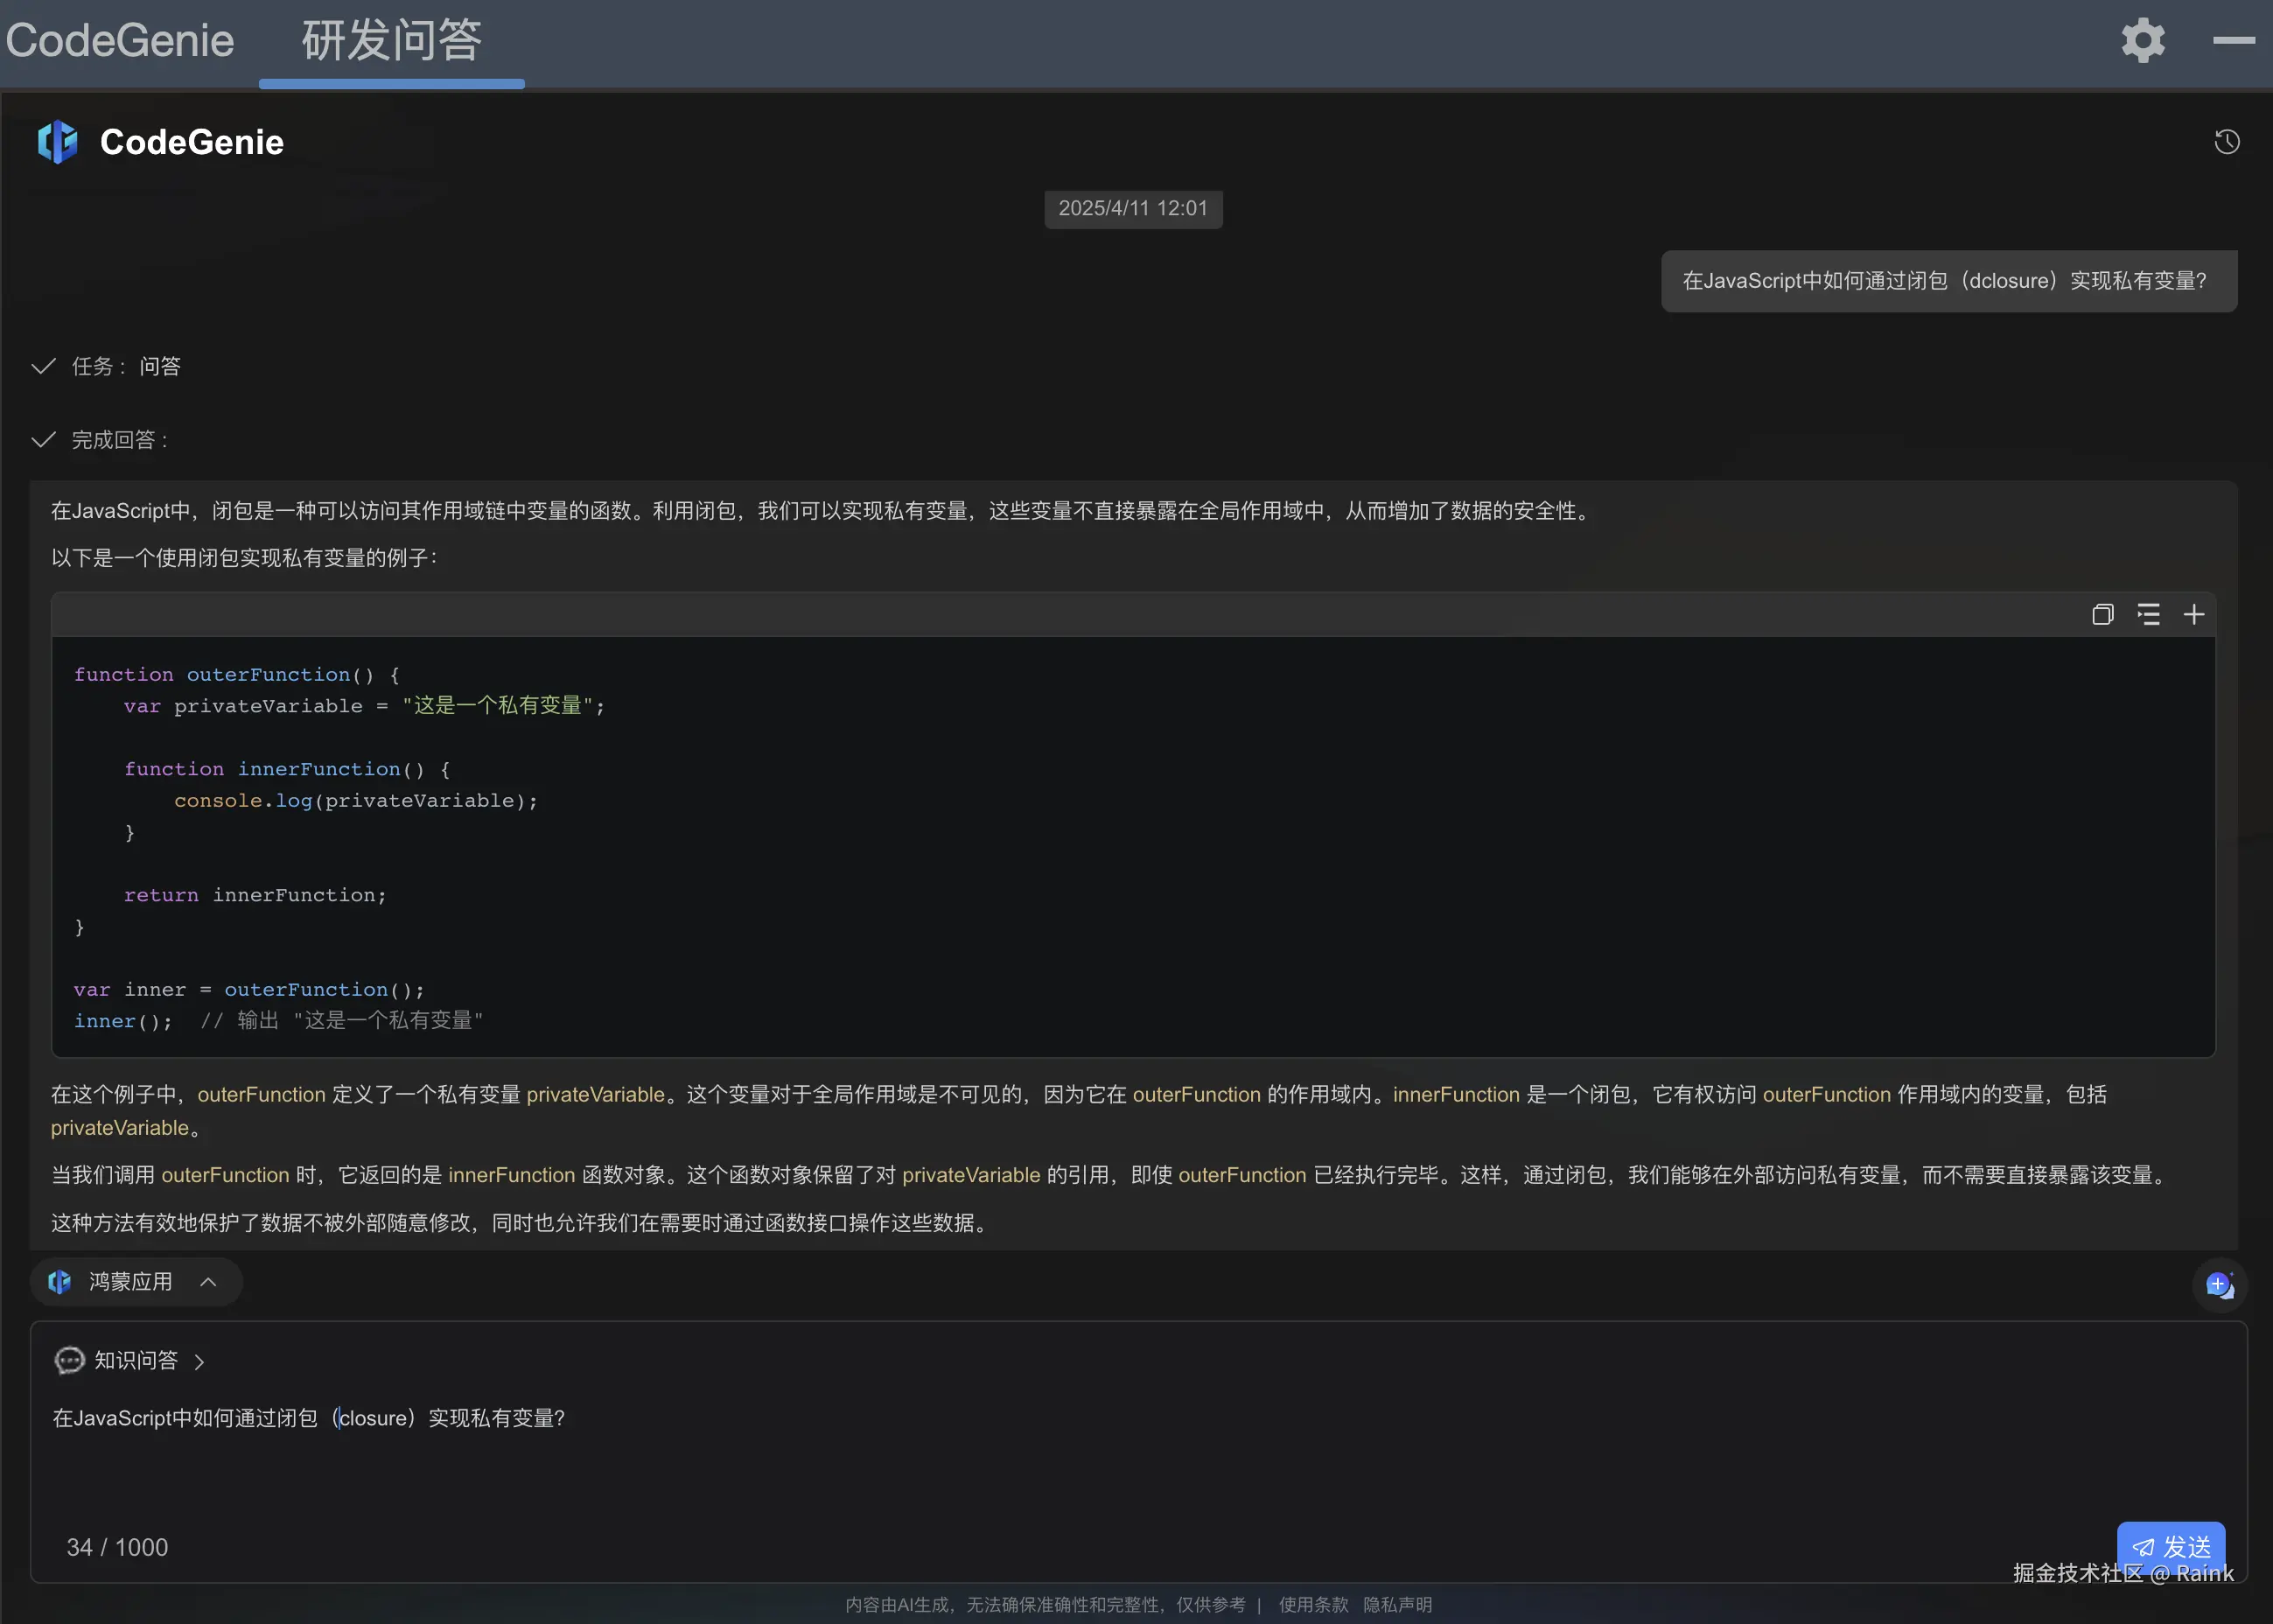Copy the code block with the copy icon
This screenshot has width=2273, height=1624.
click(2102, 614)
